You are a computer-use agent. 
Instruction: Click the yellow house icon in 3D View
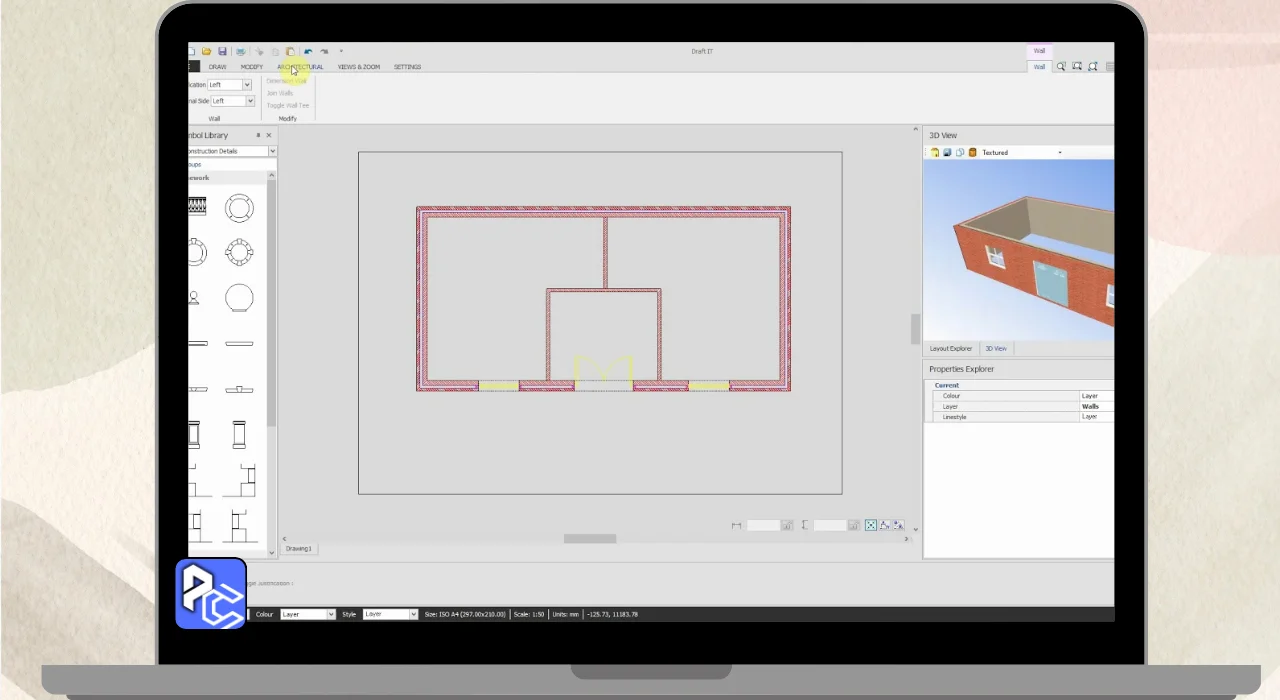point(935,153)
